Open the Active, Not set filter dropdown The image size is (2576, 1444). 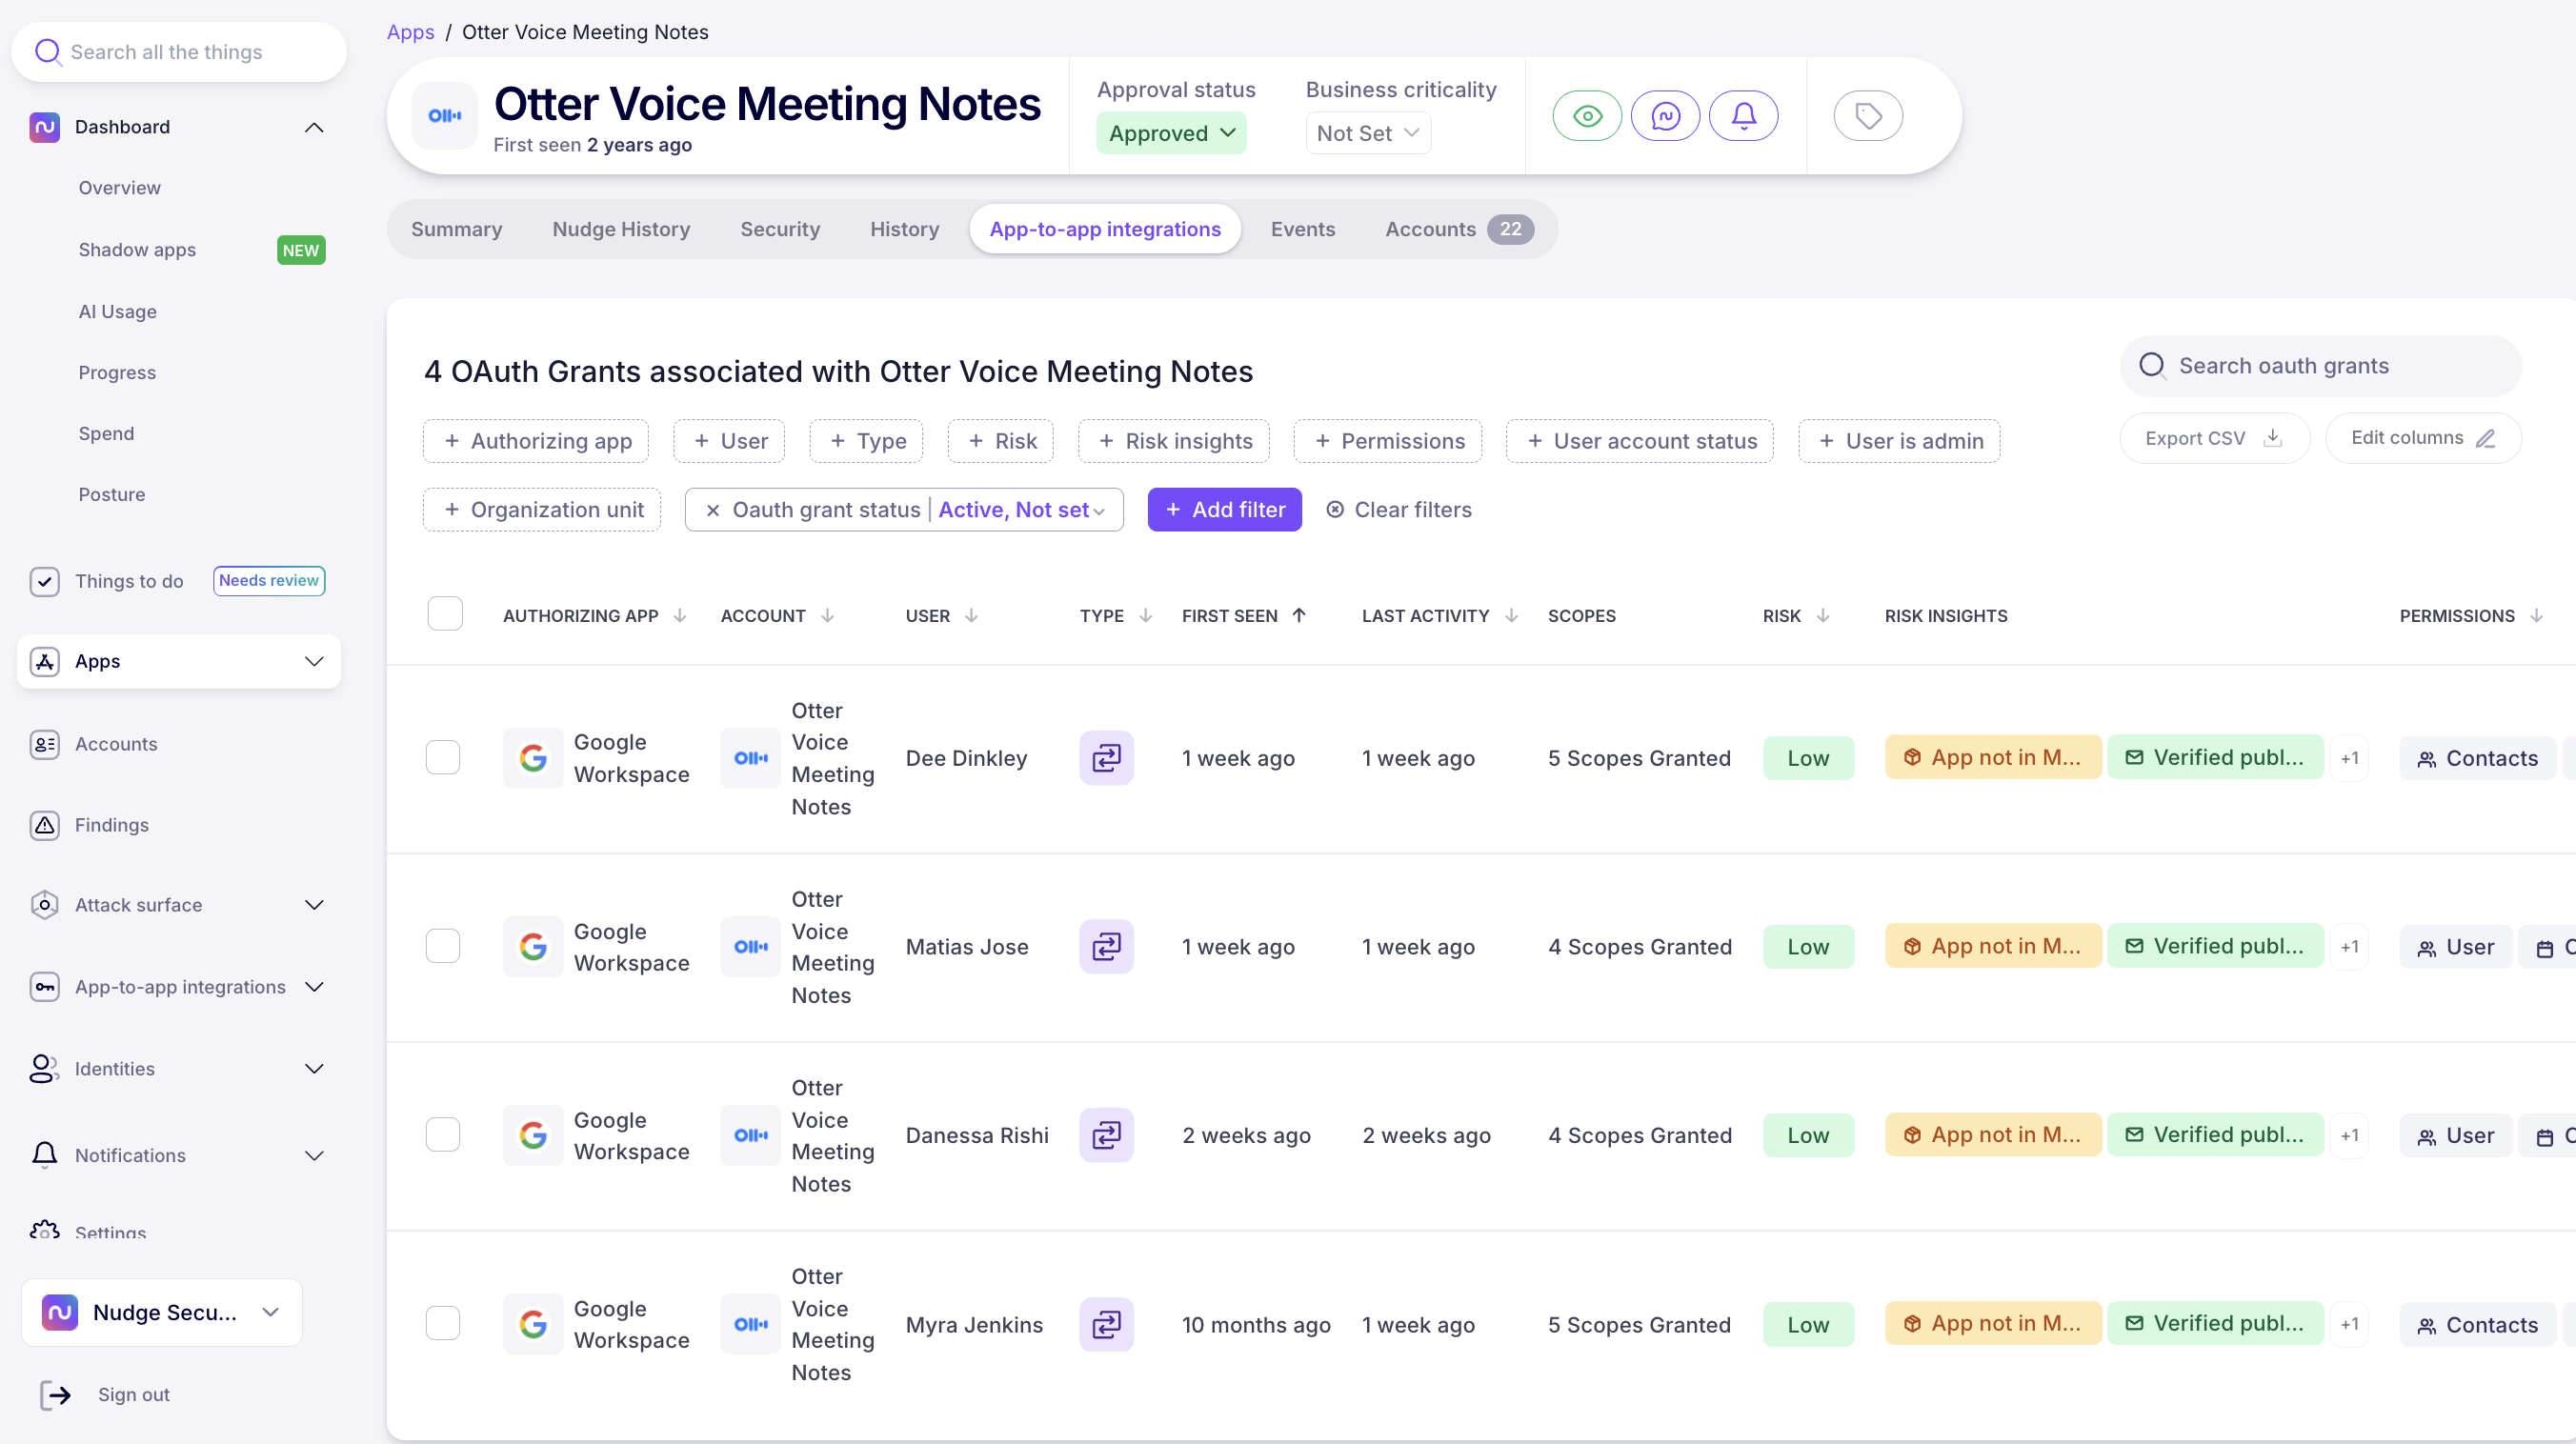pos(1022,510)
